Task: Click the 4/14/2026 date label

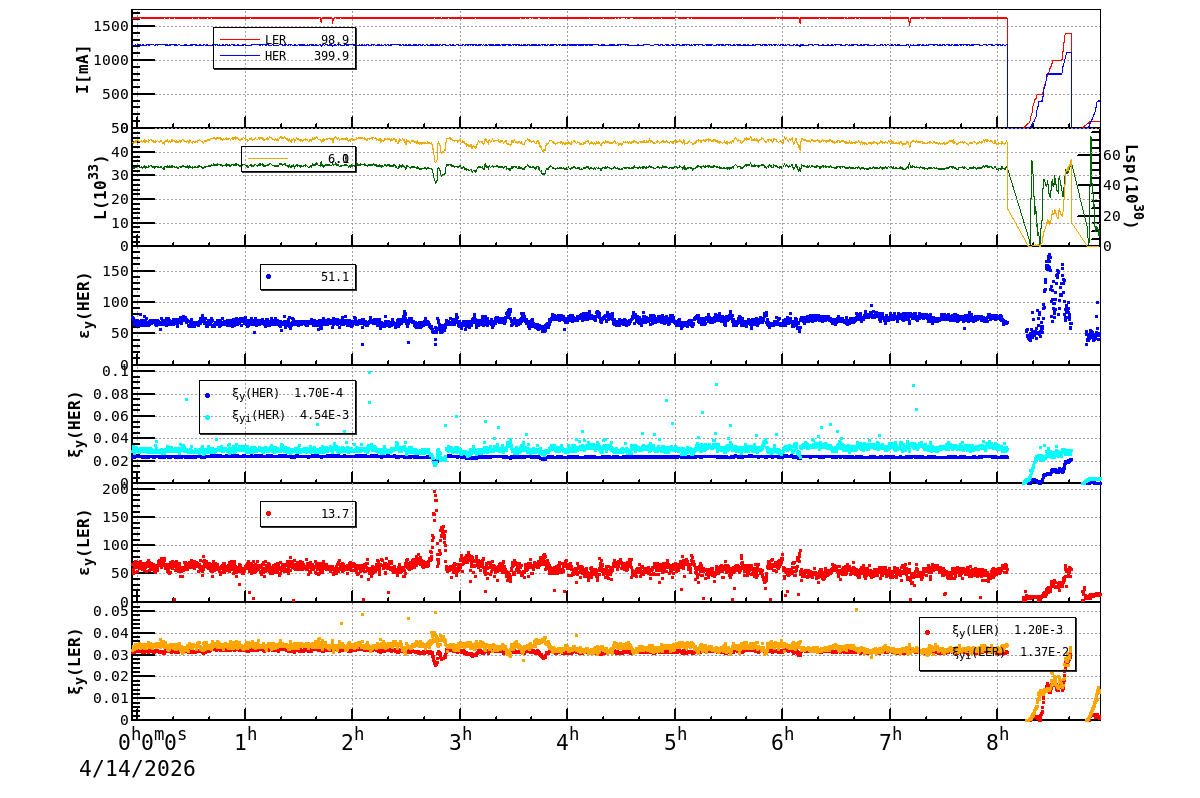Action: click(x=137, y=769)
